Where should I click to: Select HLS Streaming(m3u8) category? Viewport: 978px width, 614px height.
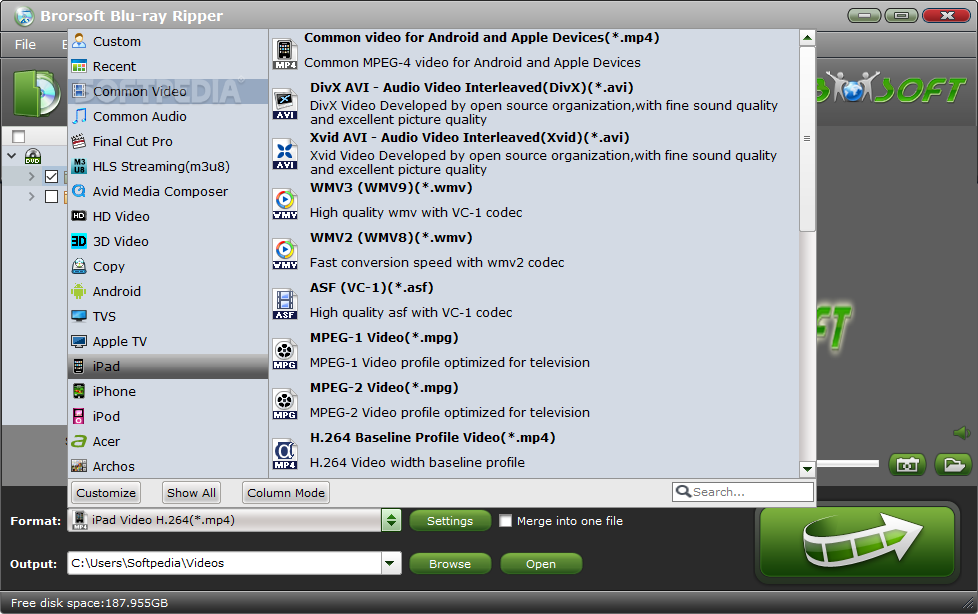(x=168, y=167)
